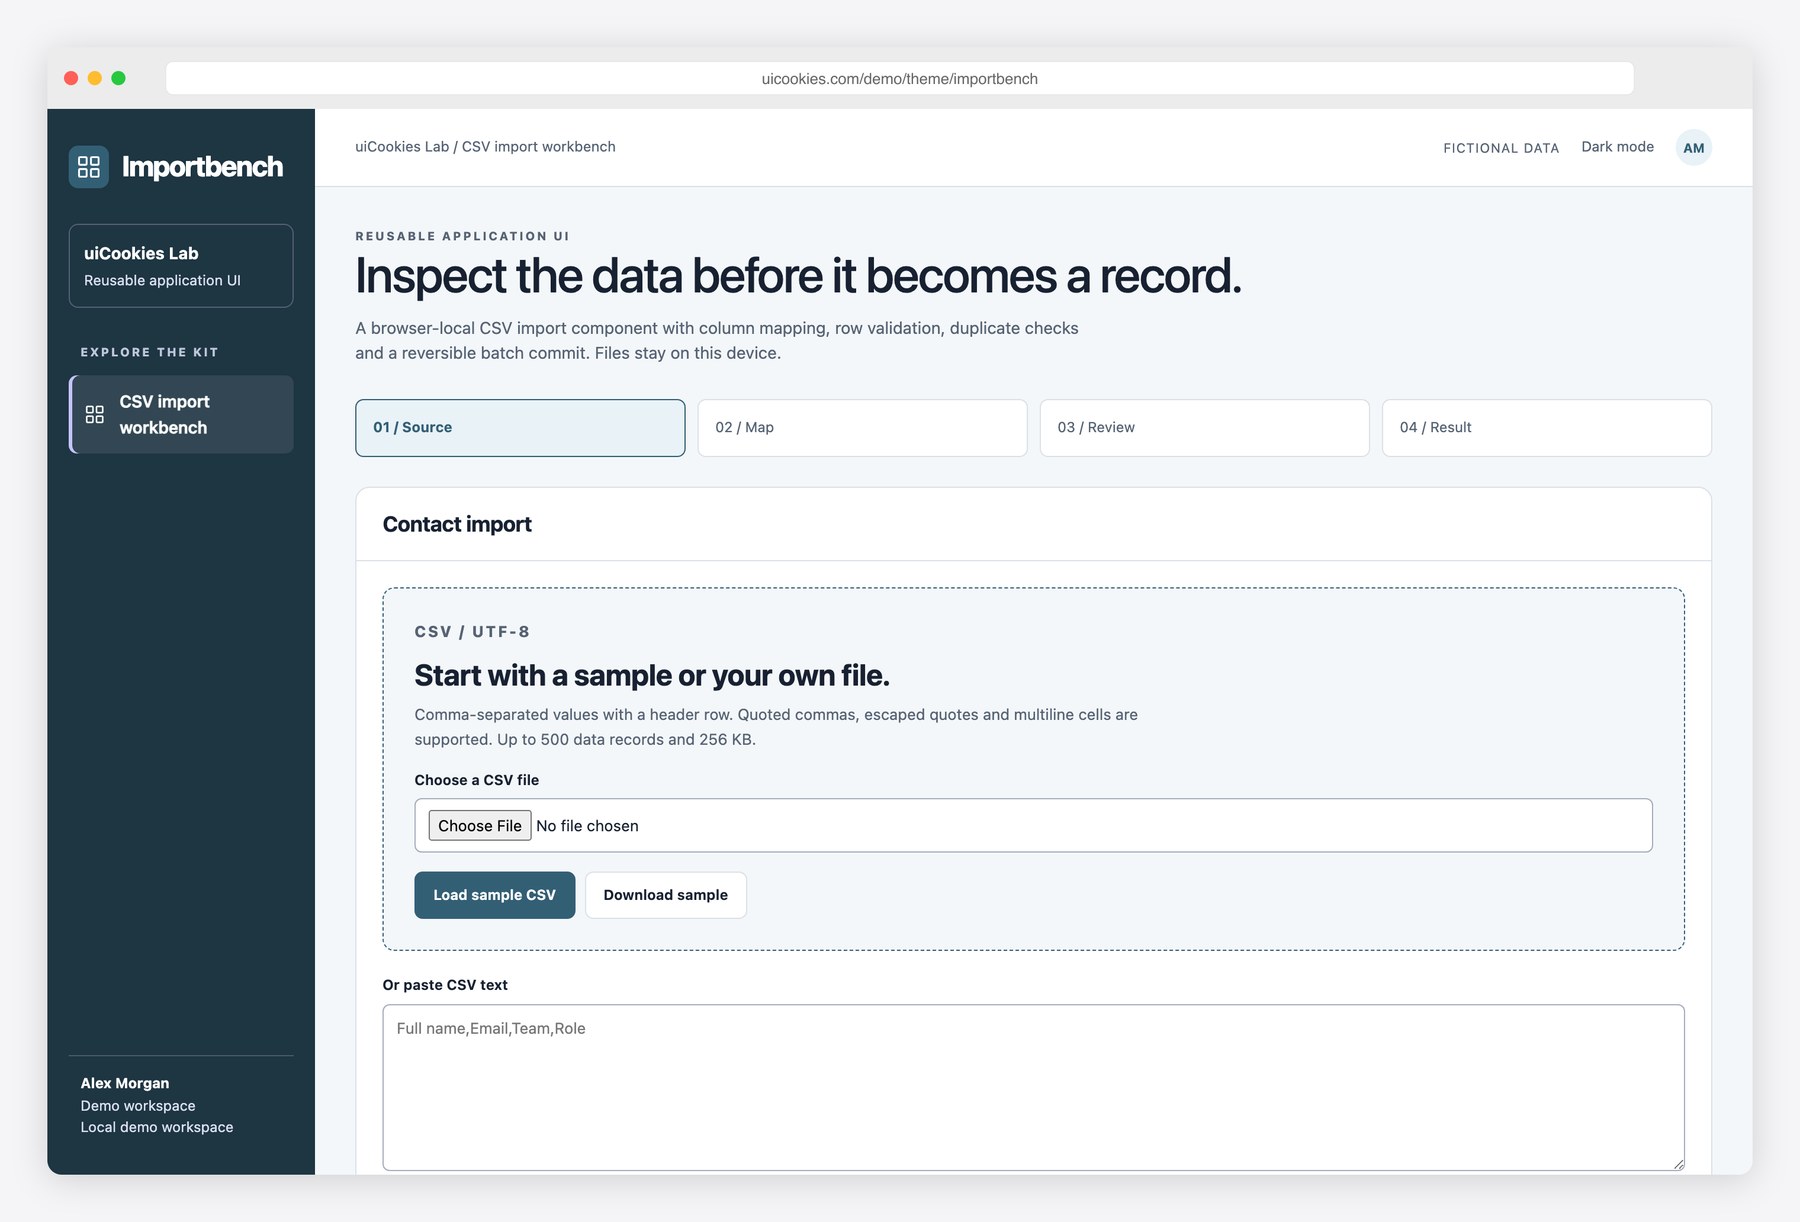The width and height of the screenshot is (1800, 1222).
Task: Click the Alex Morgan name in sidebar
Action: point(125,1083)
